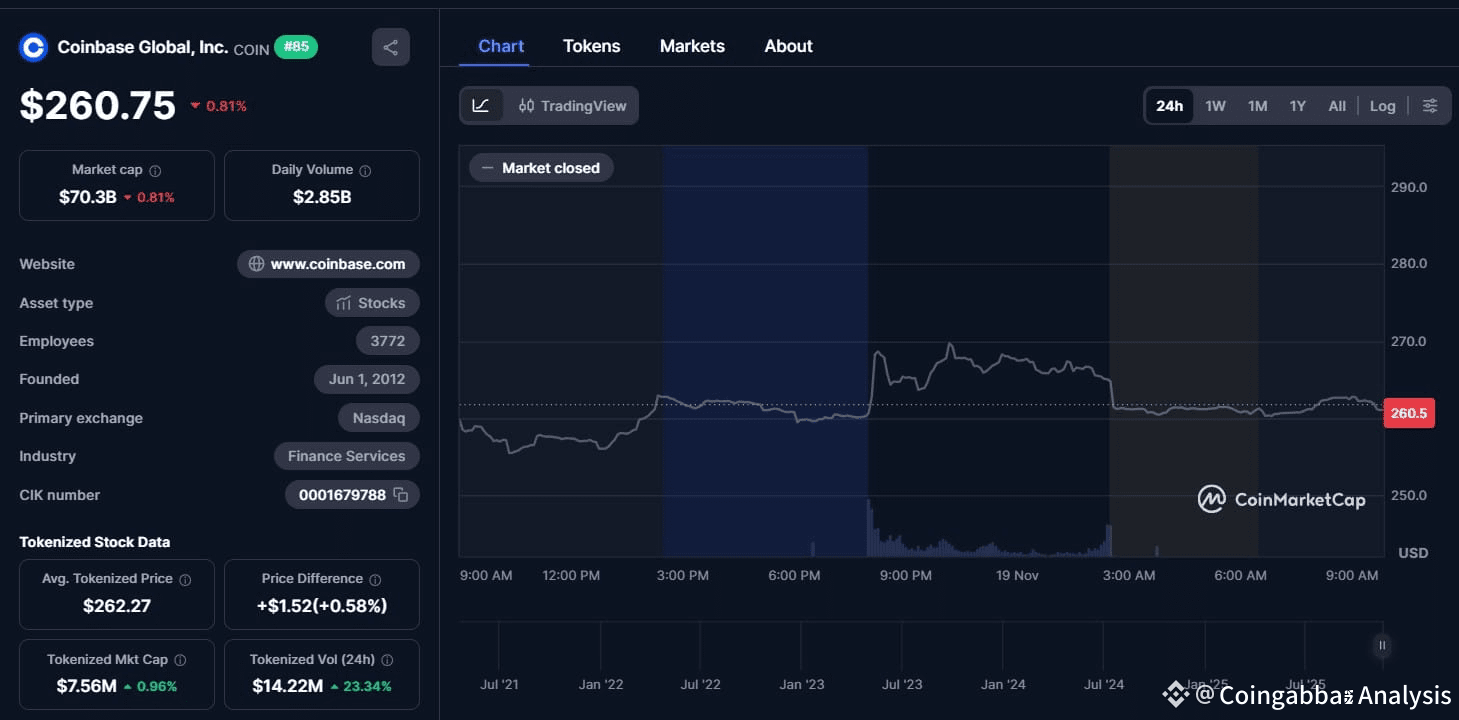The image size is (1459, 720).
Task: Toggle the Market closed indicator
Action: (540, 167)
